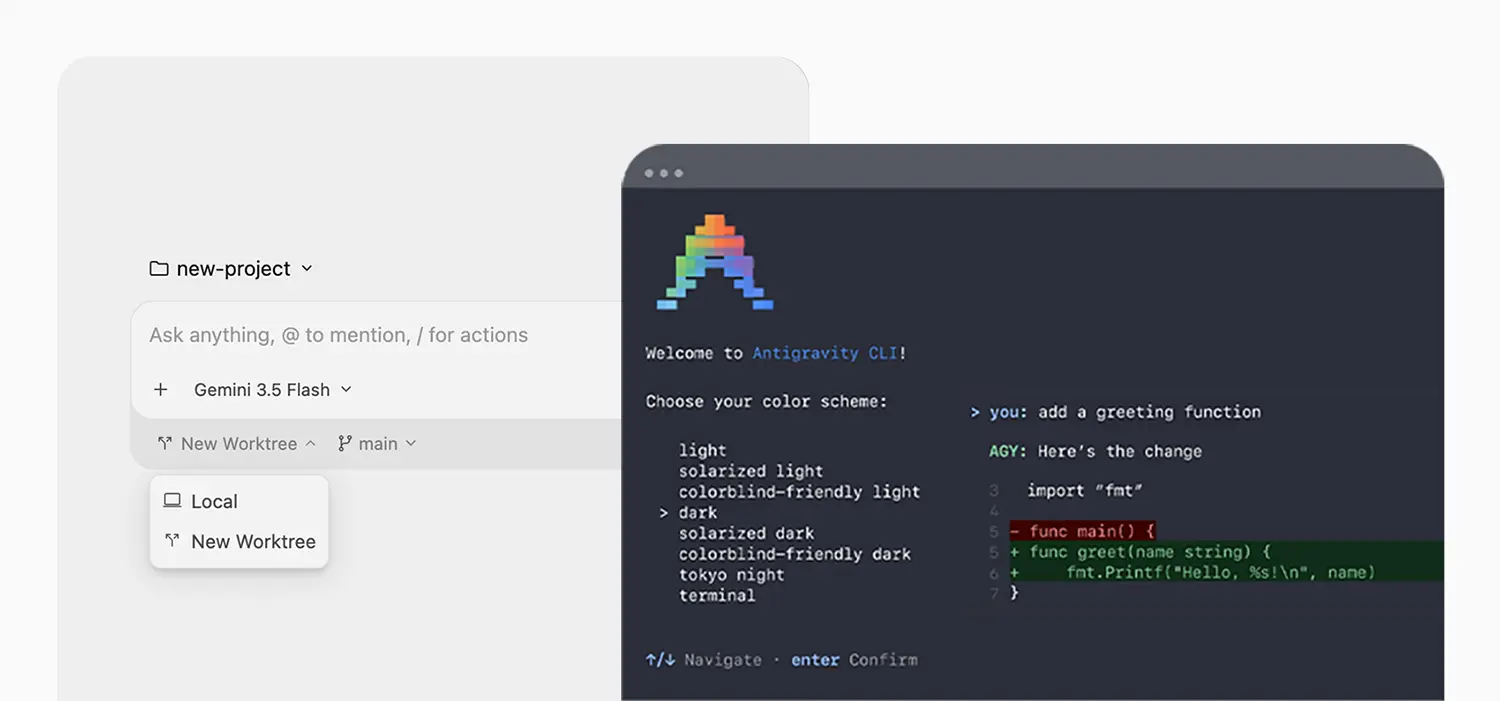Click the plus icon to add attachment
This screenshot has height=701, width=1500.
[160, 390]
